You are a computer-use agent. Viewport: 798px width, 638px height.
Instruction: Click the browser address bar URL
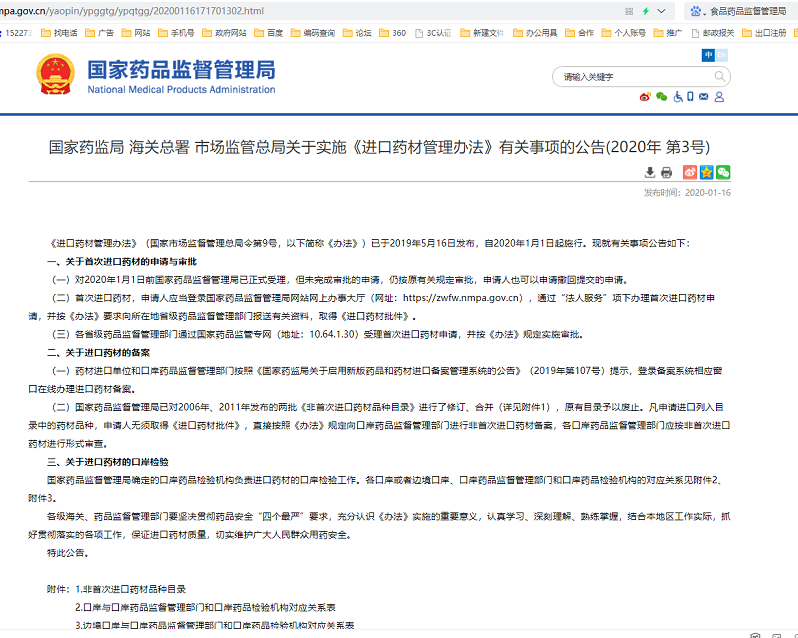(x=132, y=11)
